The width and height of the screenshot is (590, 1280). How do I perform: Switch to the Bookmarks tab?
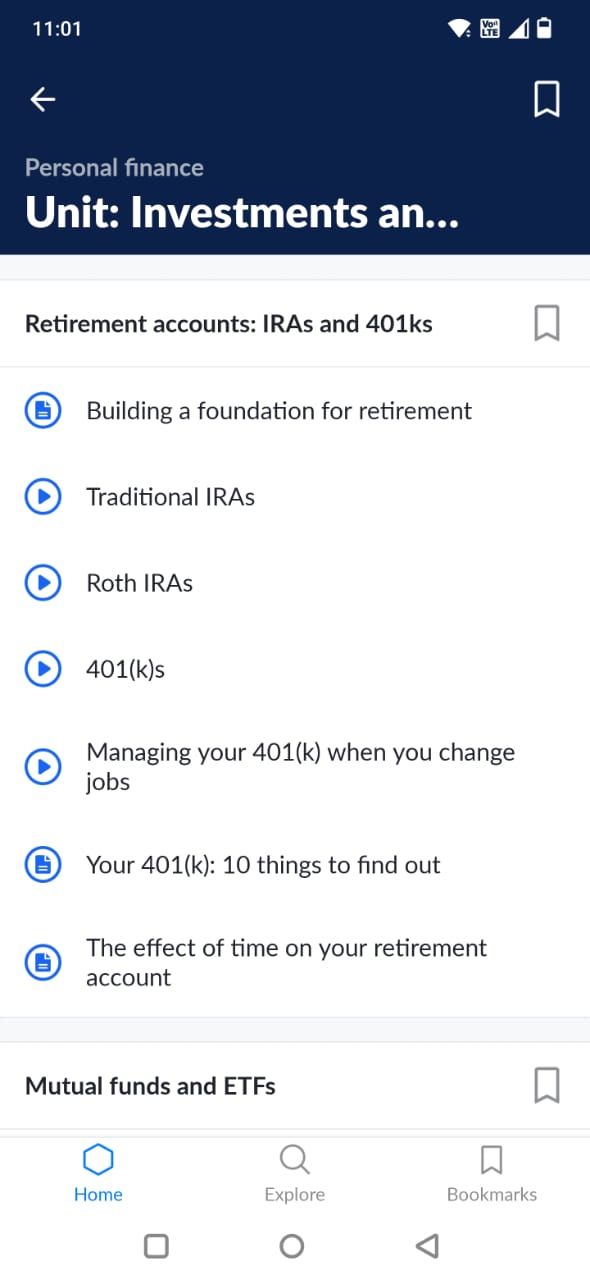491,1170
